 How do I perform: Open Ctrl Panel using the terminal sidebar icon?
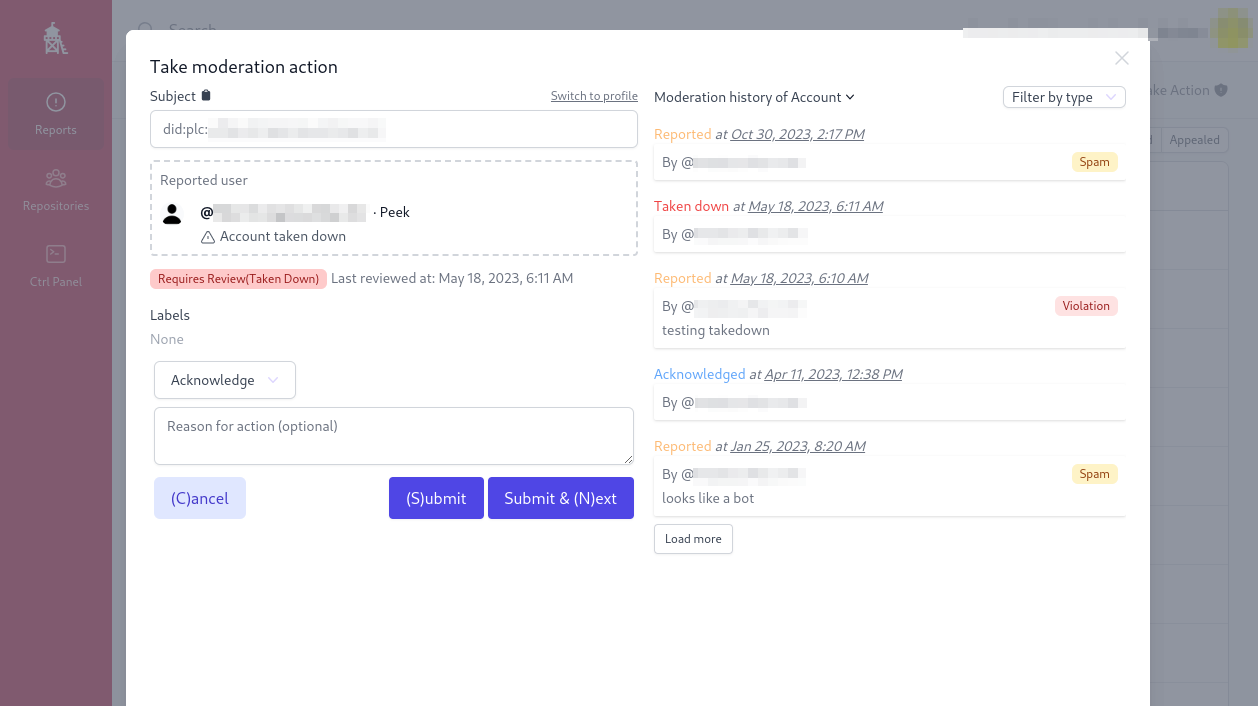[55, 255]
